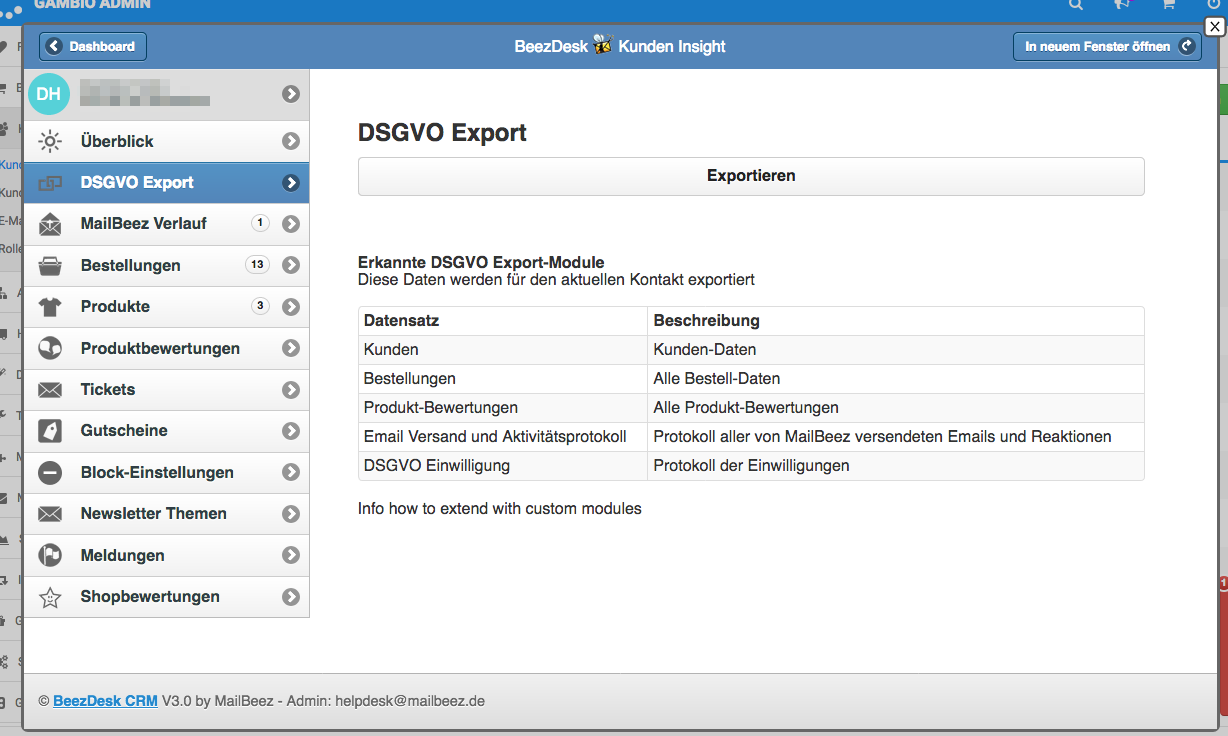1228x736 pixels.
Task: Click the Datensatz column header
Action: [x=503, y=321]
